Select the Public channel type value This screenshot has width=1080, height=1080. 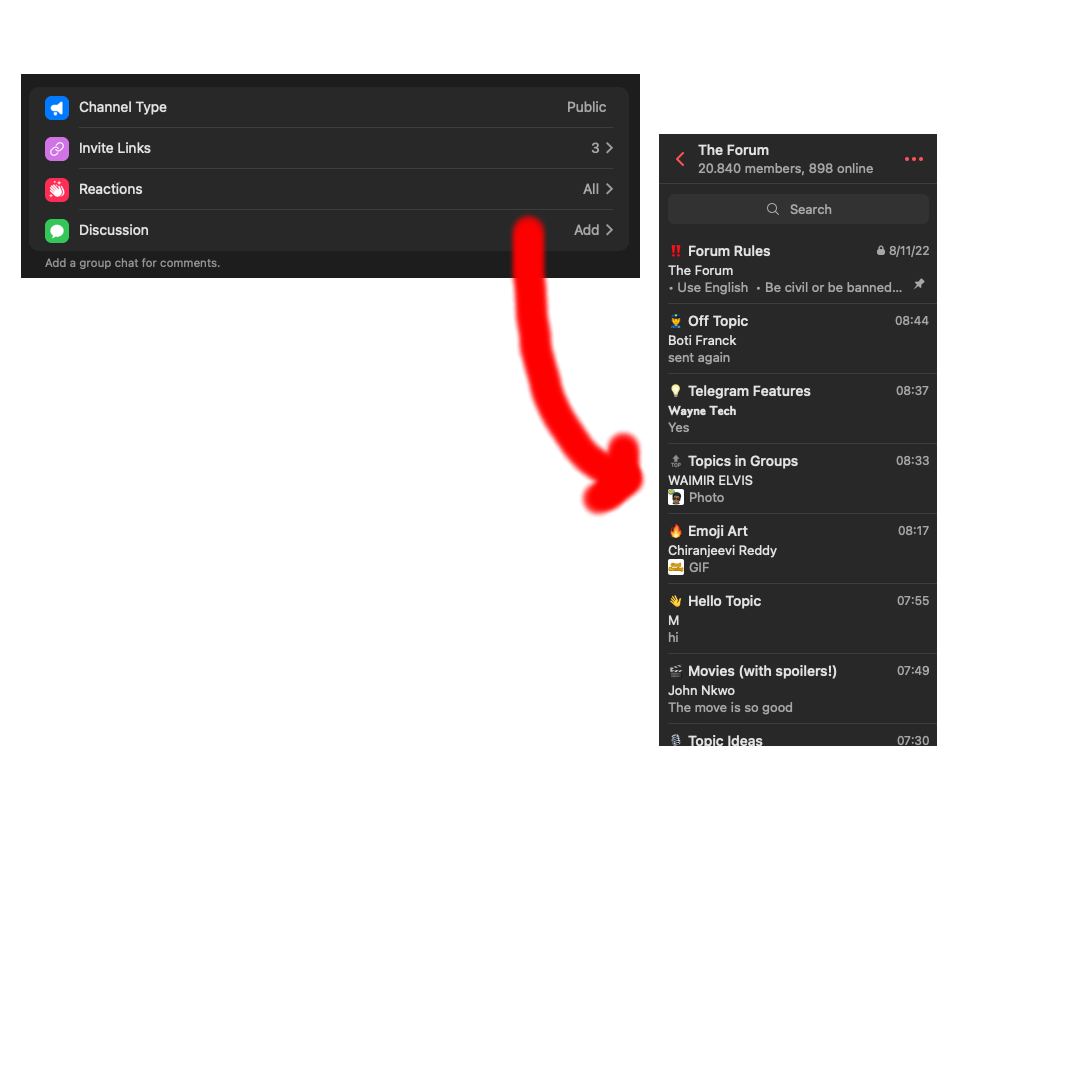pyautogui.click(x=586, y=107)
